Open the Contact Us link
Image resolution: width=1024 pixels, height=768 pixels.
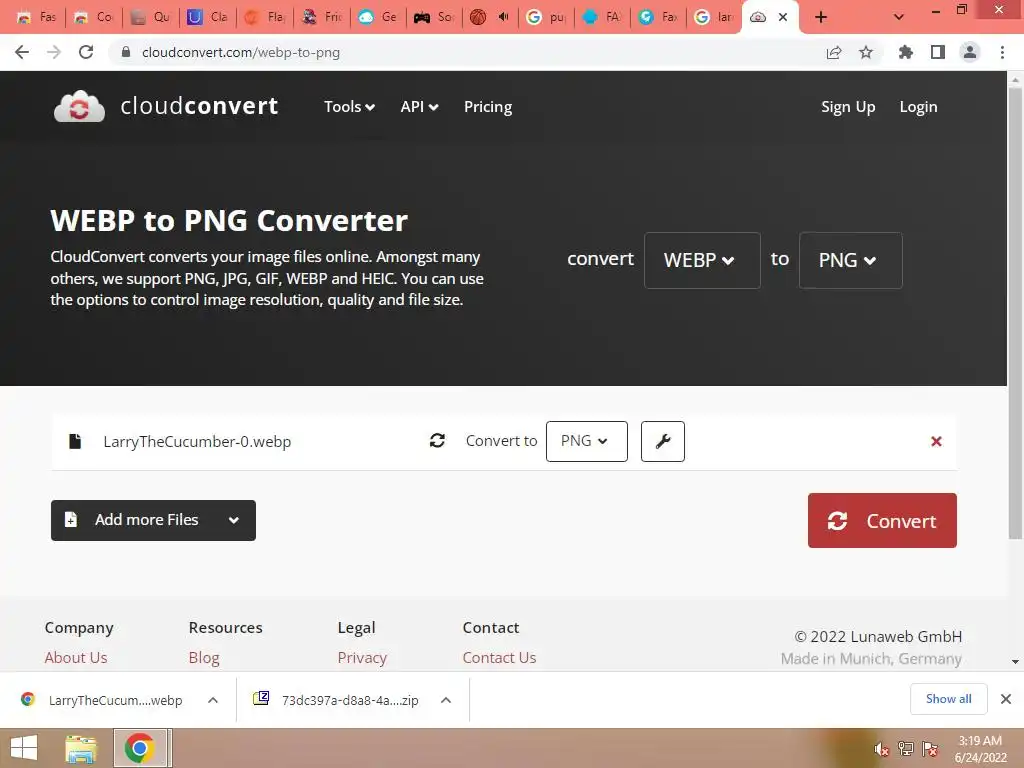499,658
